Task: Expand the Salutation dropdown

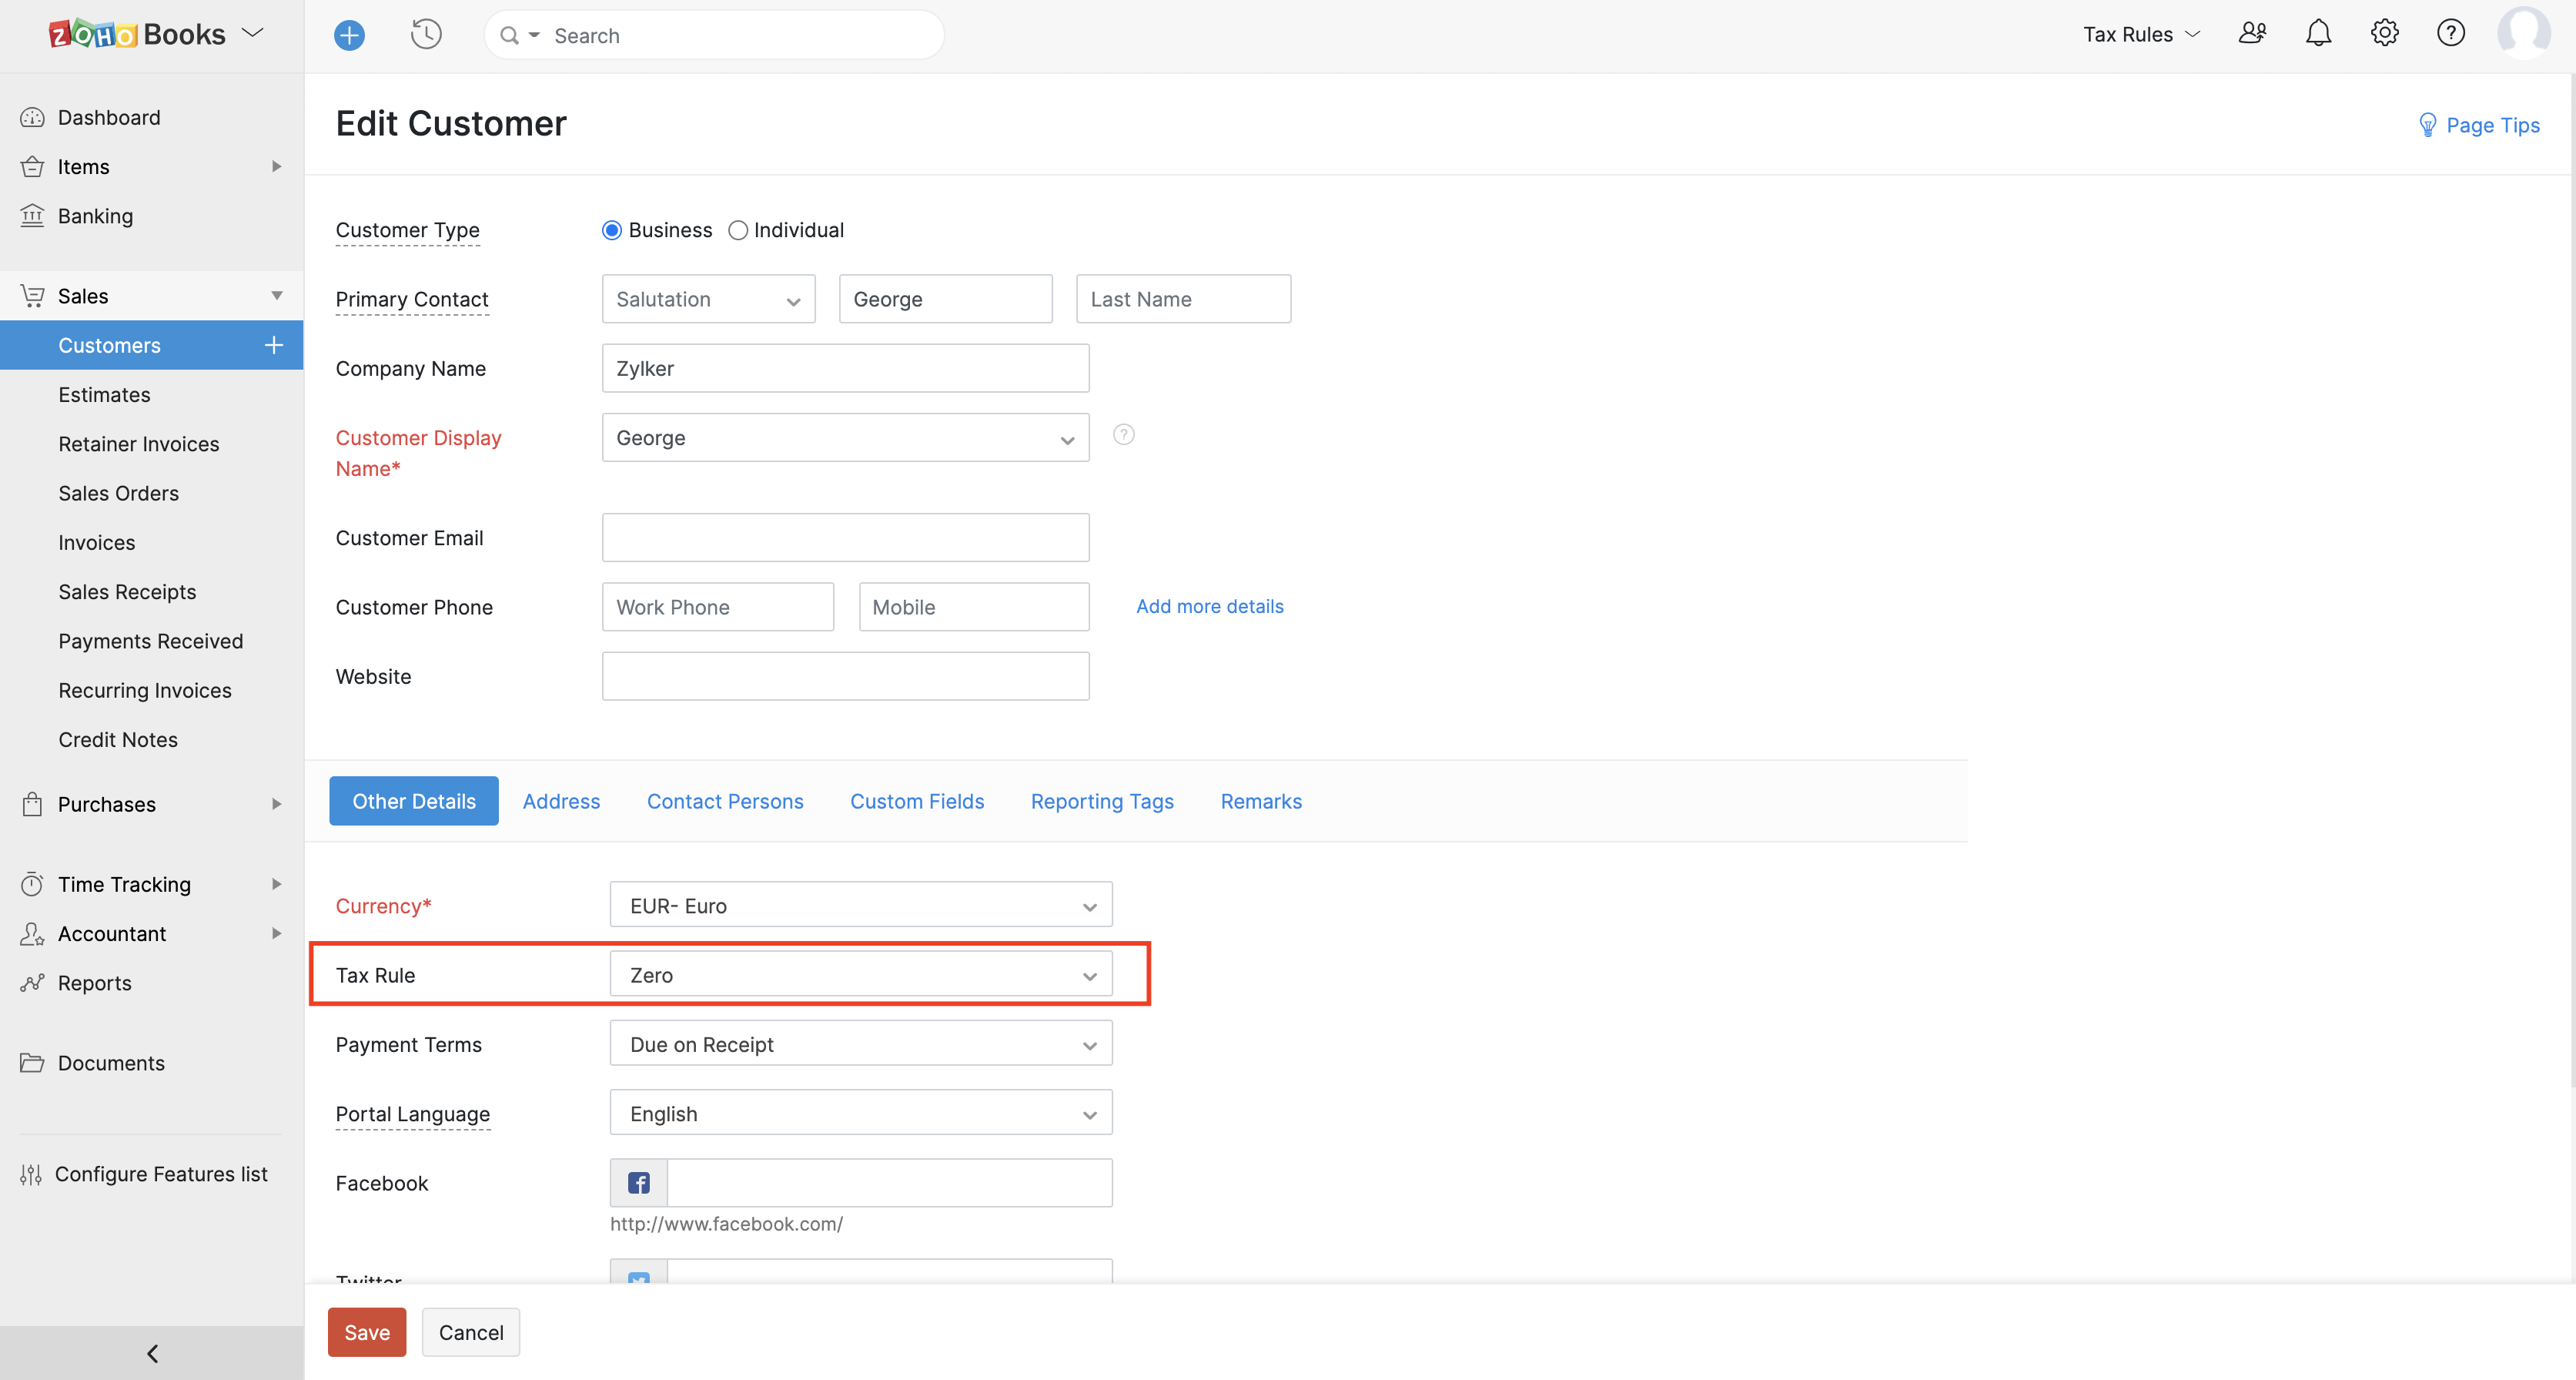Action: click(708, 298)
